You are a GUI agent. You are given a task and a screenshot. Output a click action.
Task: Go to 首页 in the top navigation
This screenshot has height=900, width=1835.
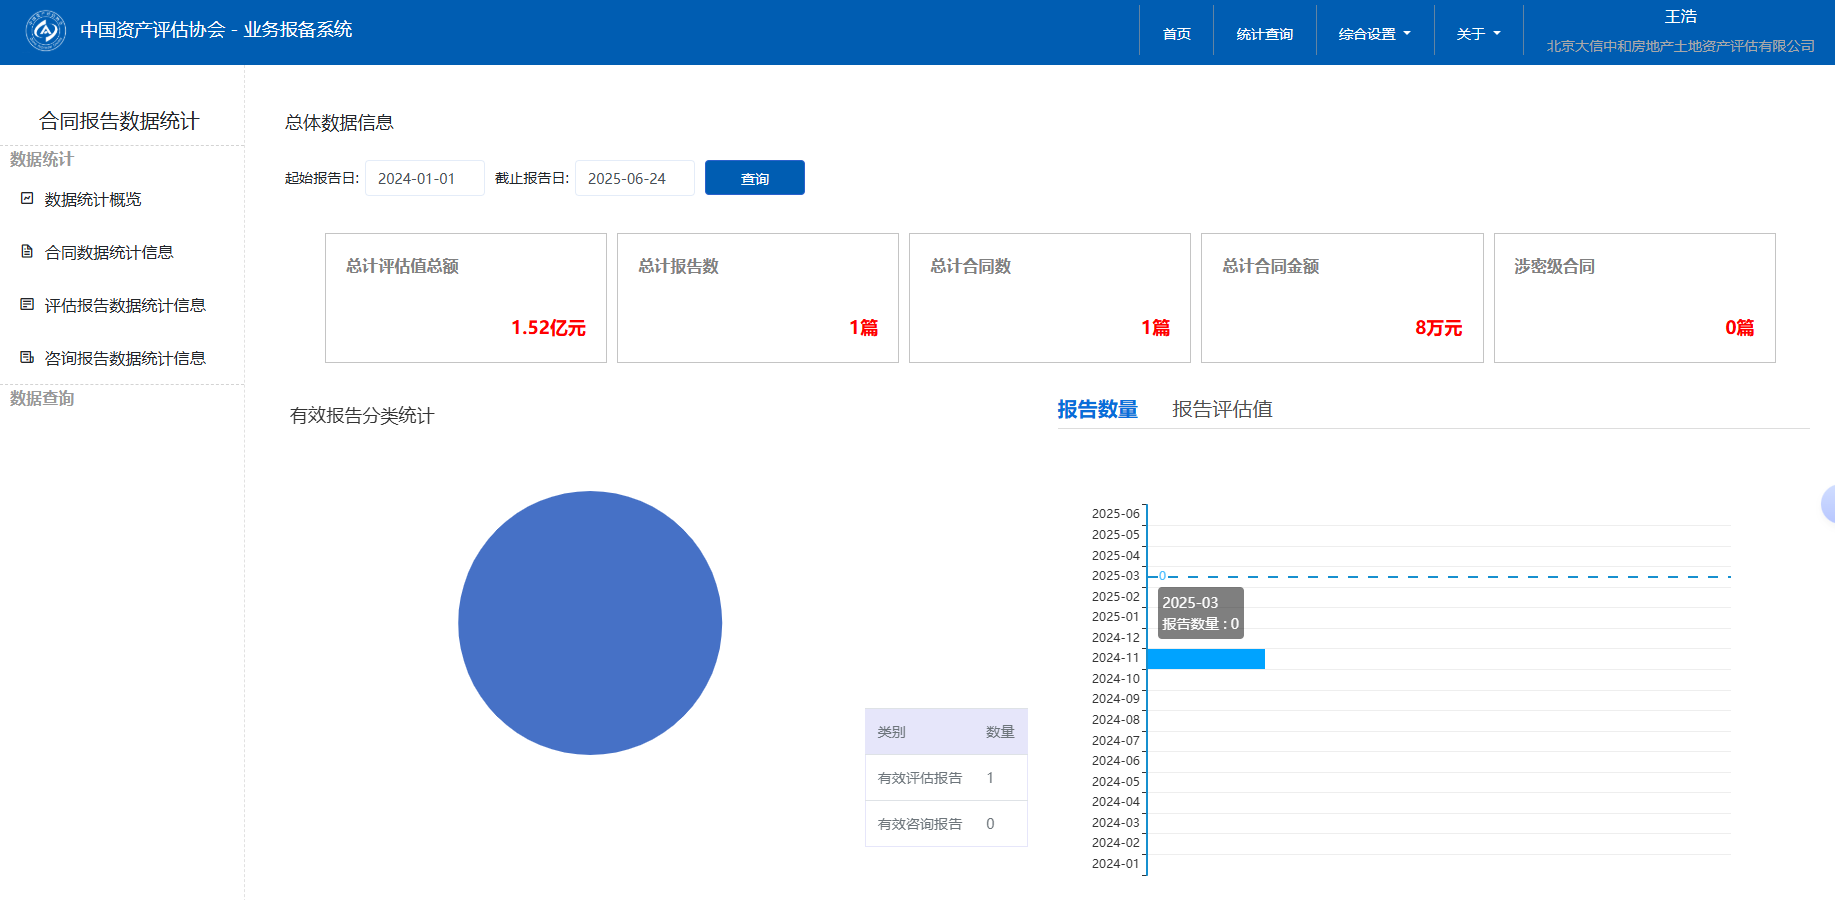(1176, 34)
